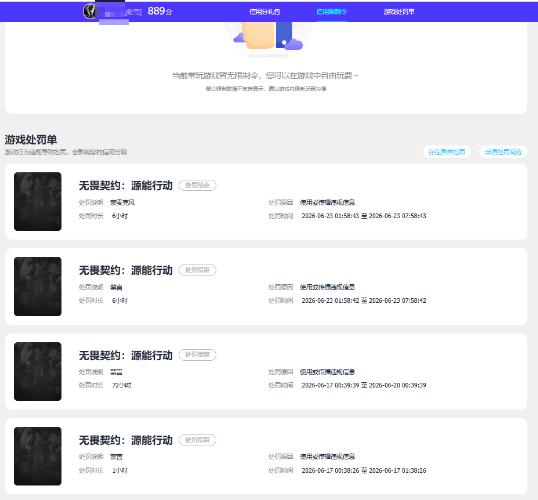Image resolution: width=538 pixels, height=500 pixels.
Task: Click the 存在异常处罚 button
Action: click(x=446, y=152)
